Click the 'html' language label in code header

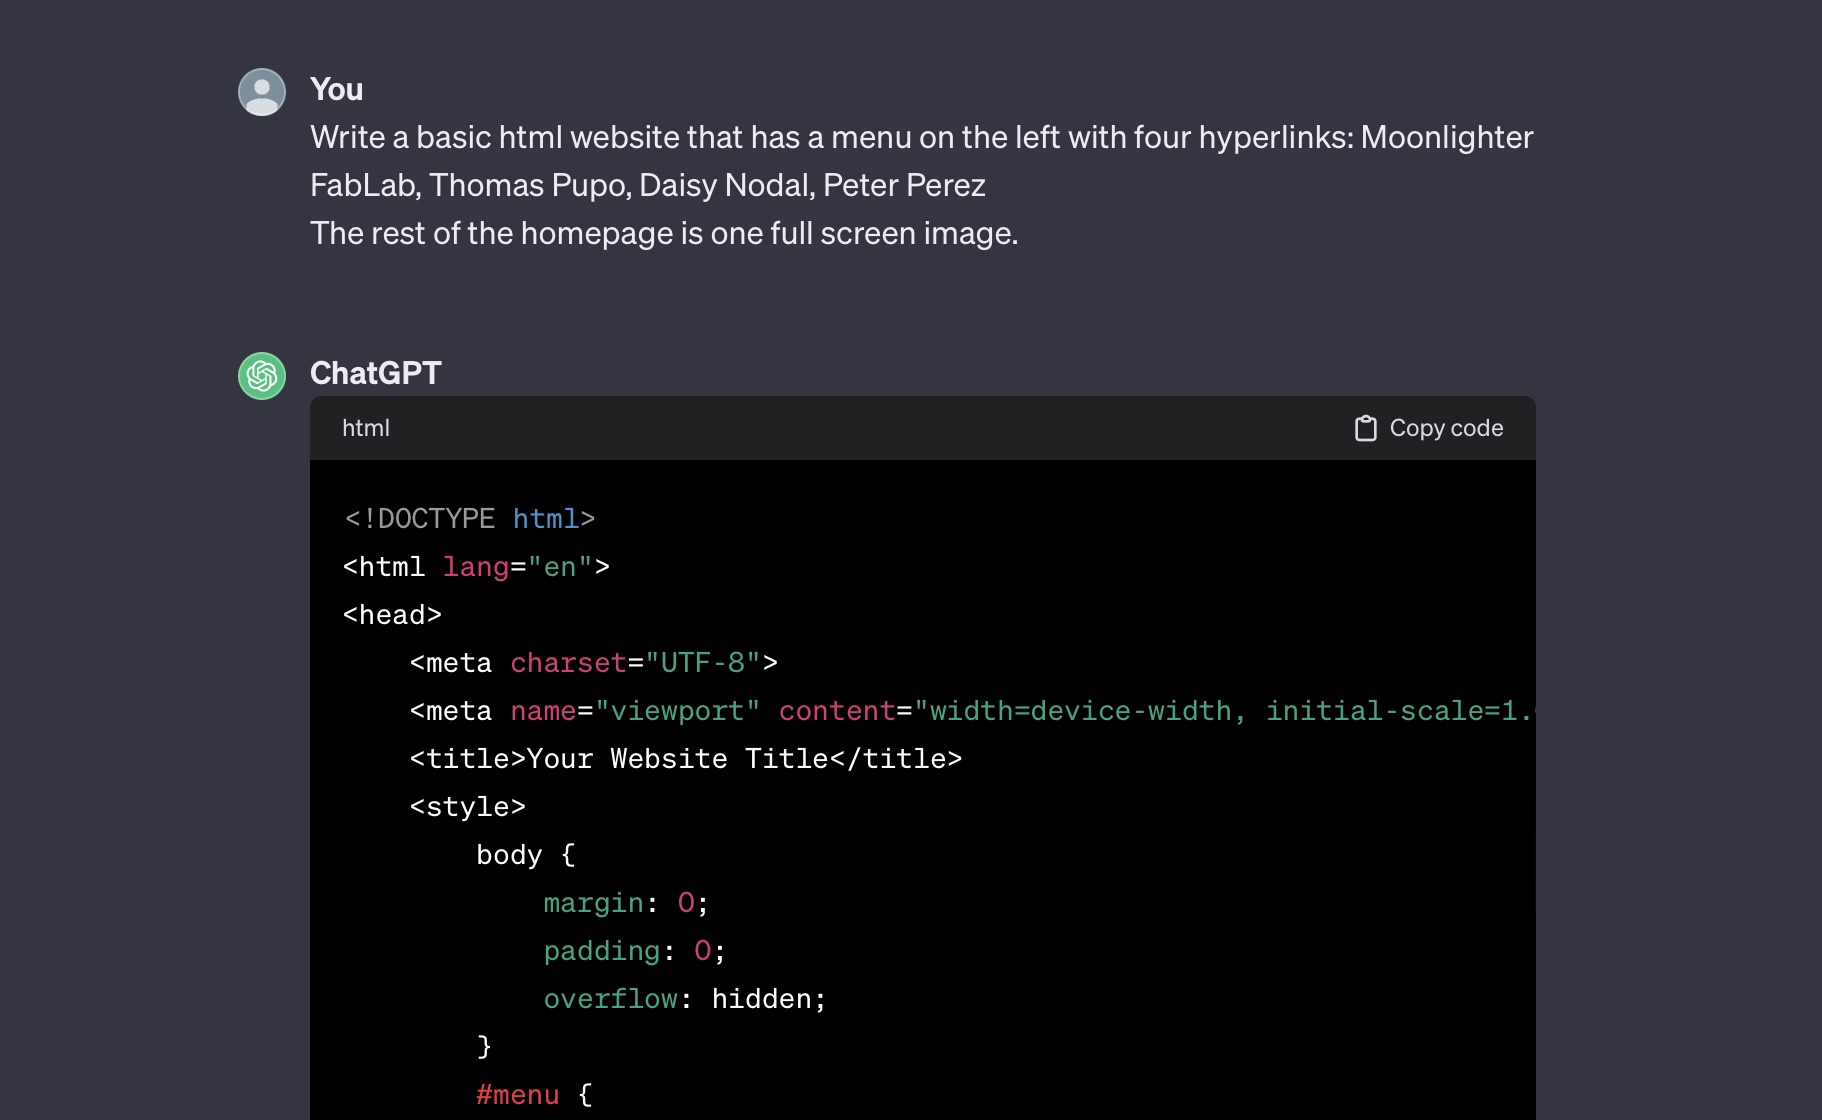[366, 428]
